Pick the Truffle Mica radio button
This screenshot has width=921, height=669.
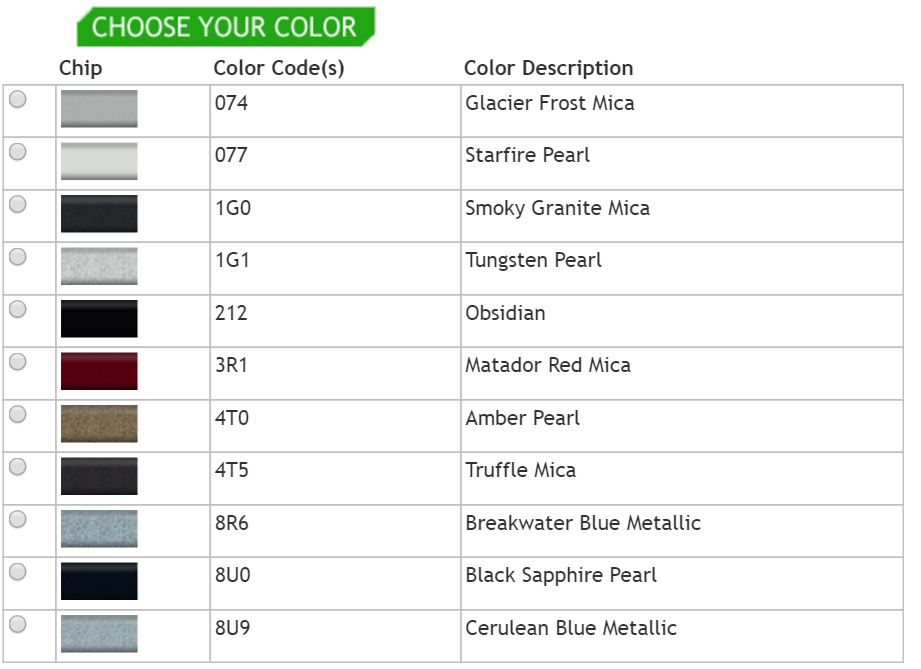(18, 467)
